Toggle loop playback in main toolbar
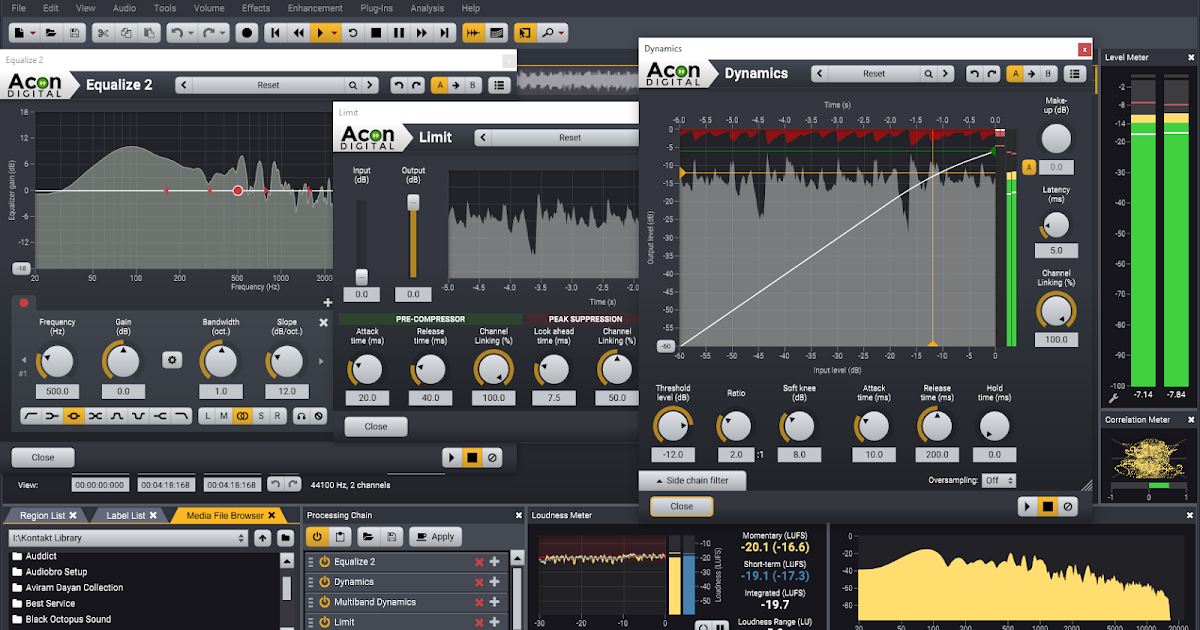This screenshot has height=630, width=1200. pos(352,33)
